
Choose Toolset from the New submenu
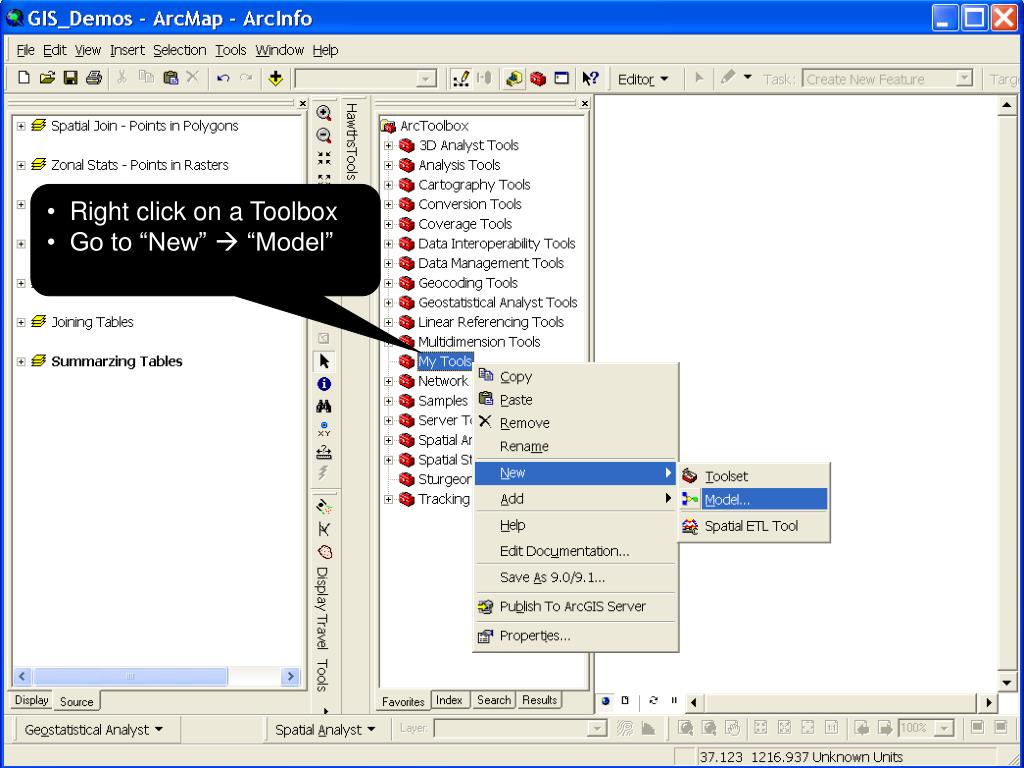point(754,476)
